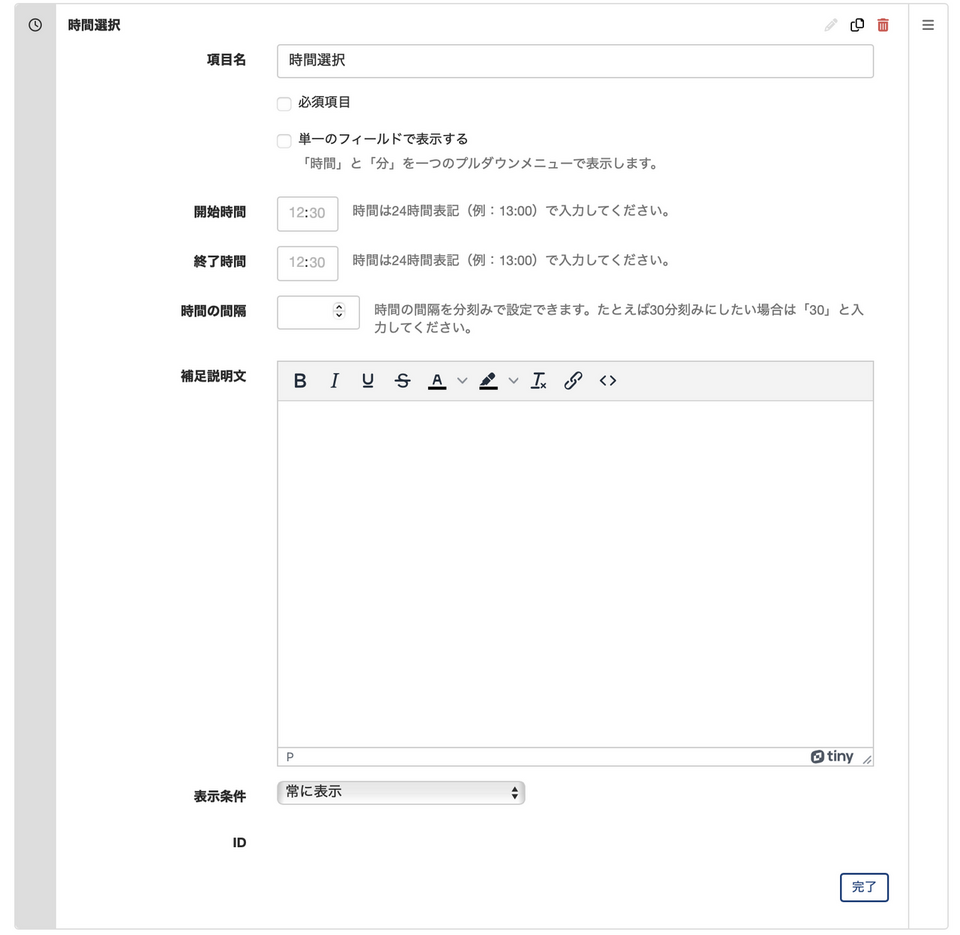The image size is (960, 935).
Task: Expand text color dropdown arrow
Action: [462, 381]
